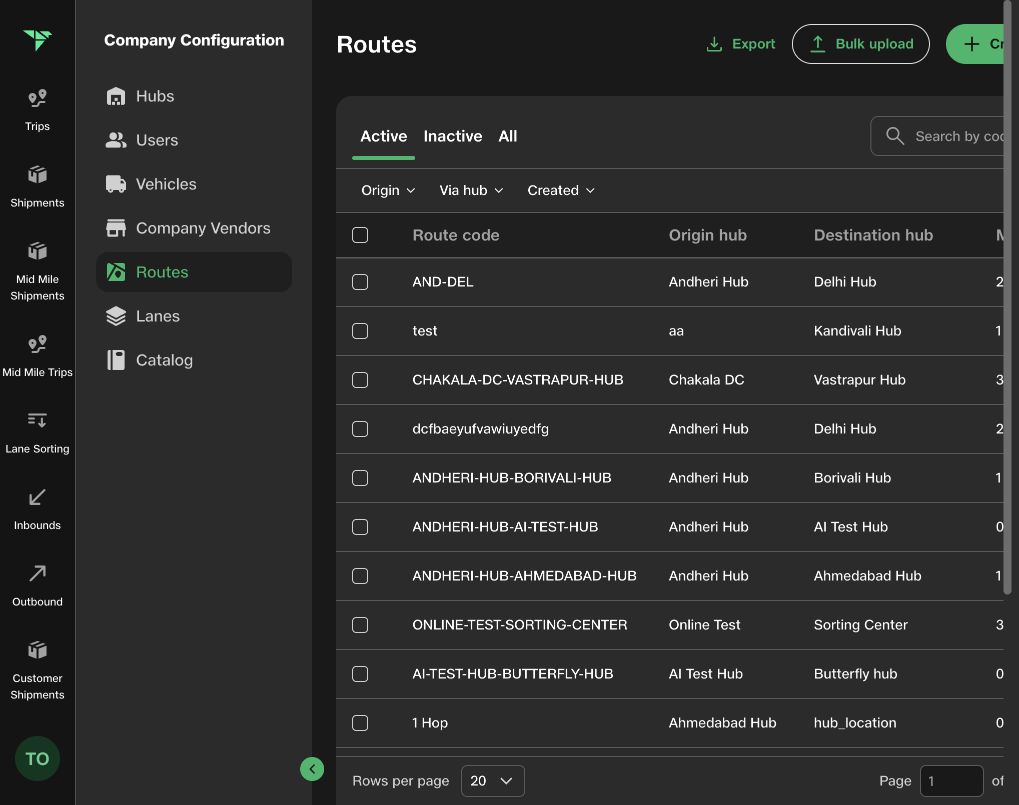Open Catalog configuration menu item
This screenshot has height=805, width=1019.
tap(194, 360)
